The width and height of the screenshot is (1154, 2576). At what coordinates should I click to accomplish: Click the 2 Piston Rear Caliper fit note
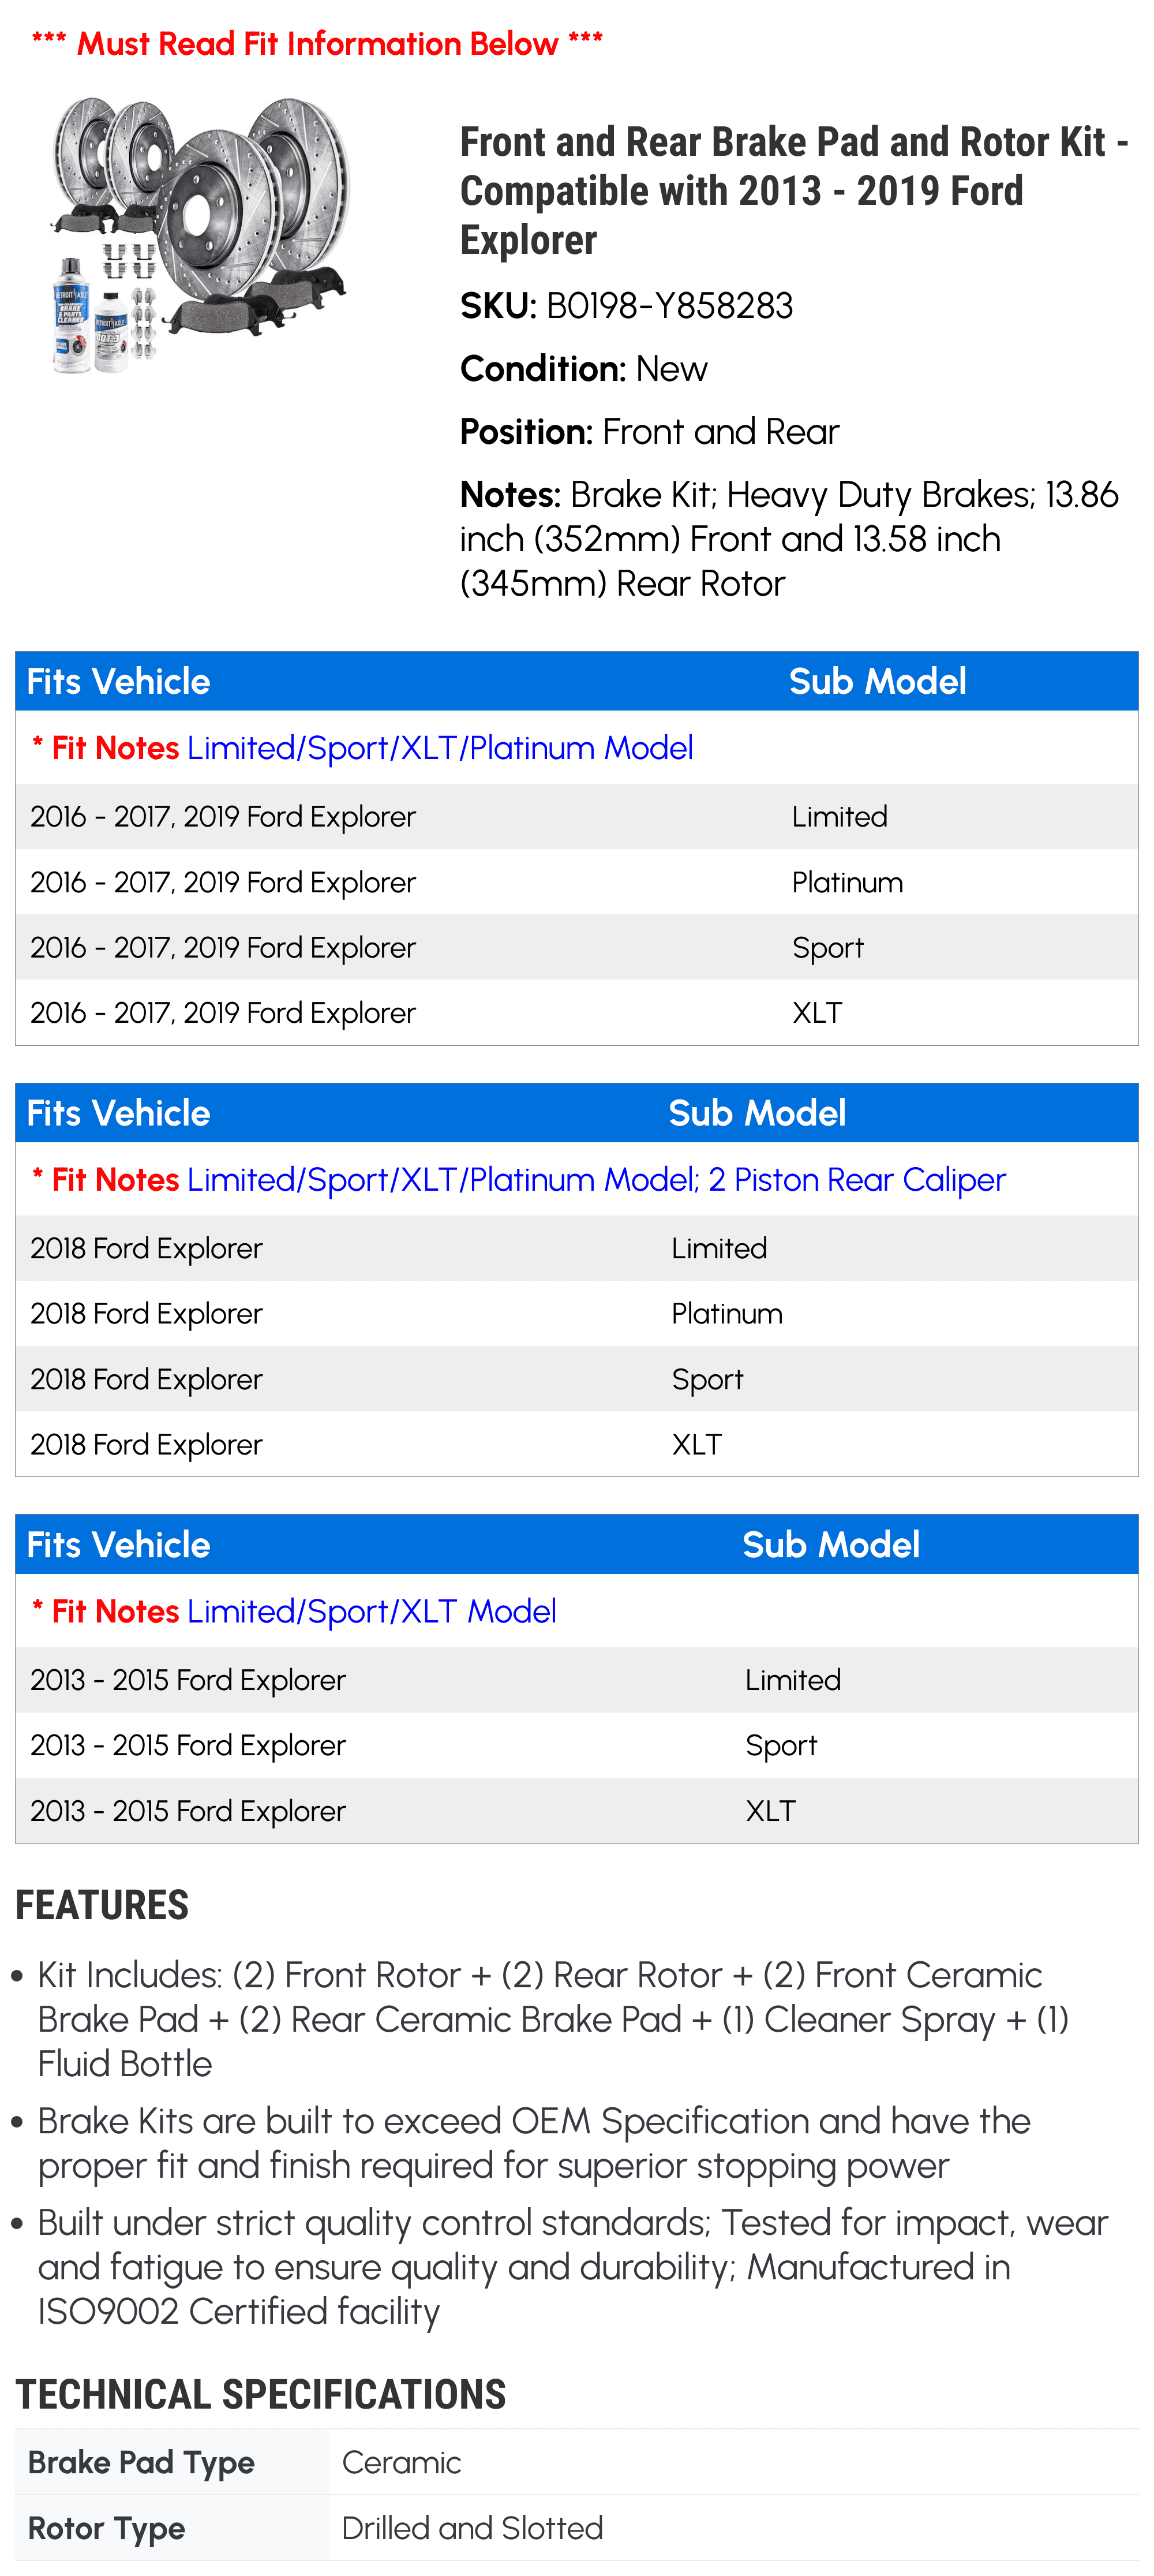(857, 1180)
